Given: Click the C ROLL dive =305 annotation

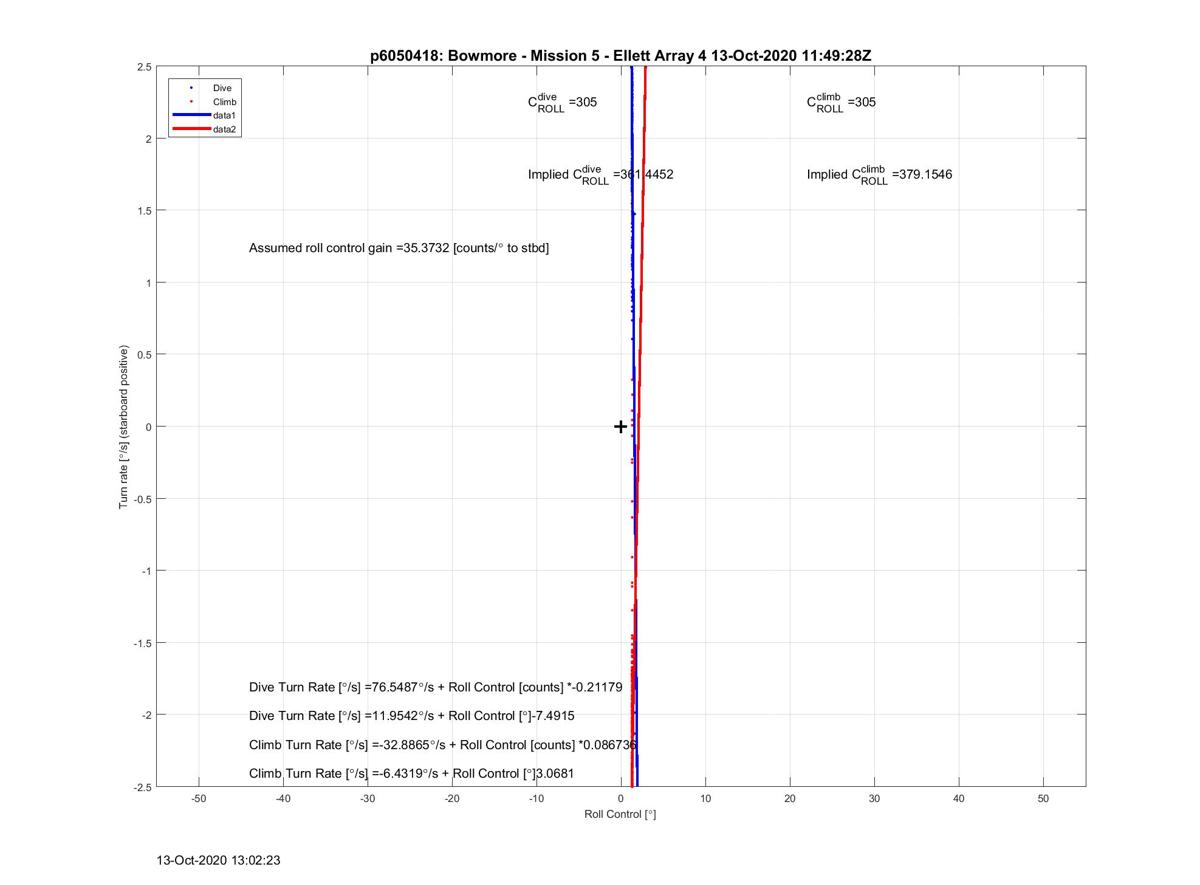Looking at the screenshot, I should [562, 102].
